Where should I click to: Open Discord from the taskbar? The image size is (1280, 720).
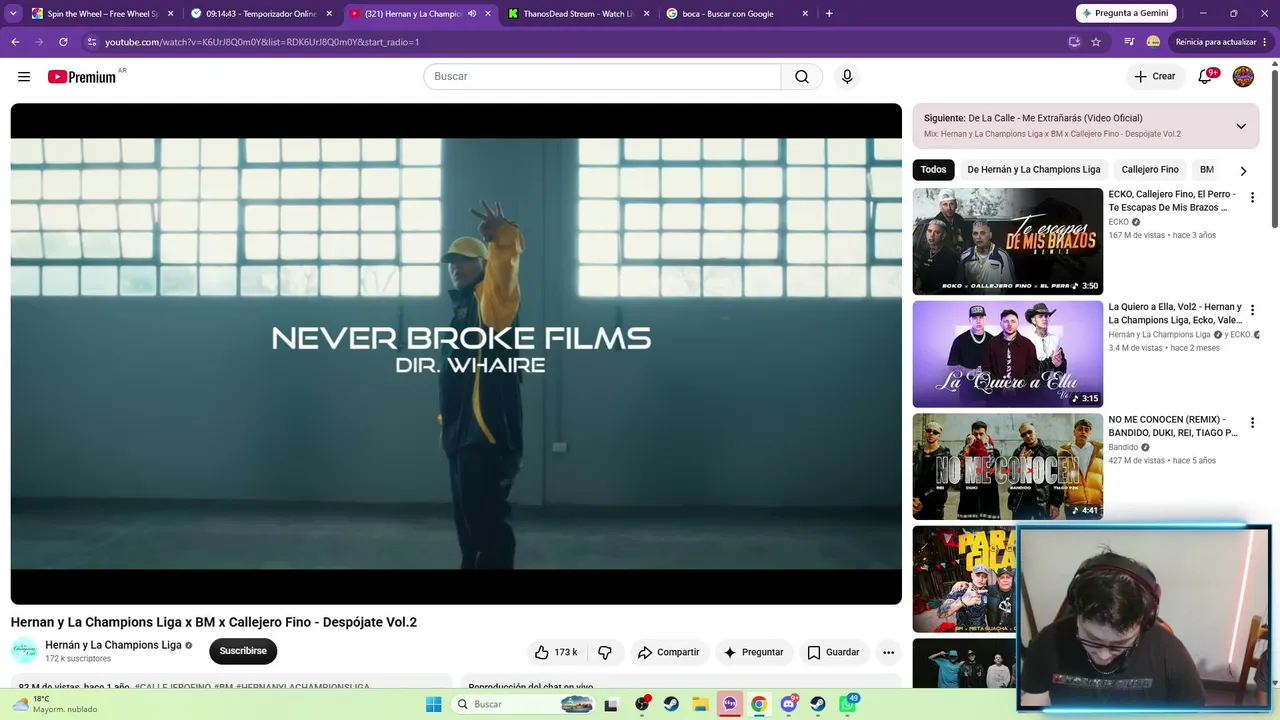tap(789, 704)
